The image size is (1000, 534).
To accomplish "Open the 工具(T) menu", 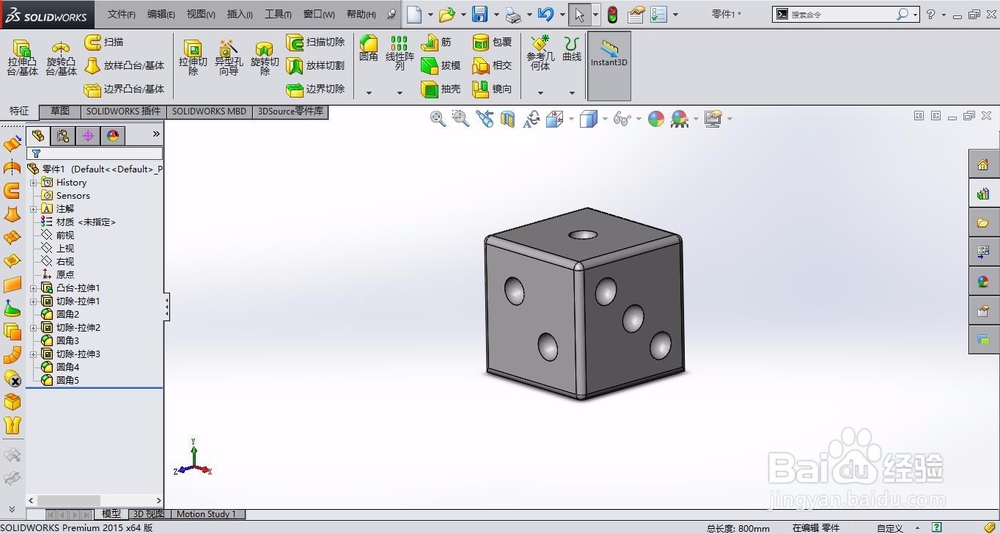I will (x=278, y=14).
